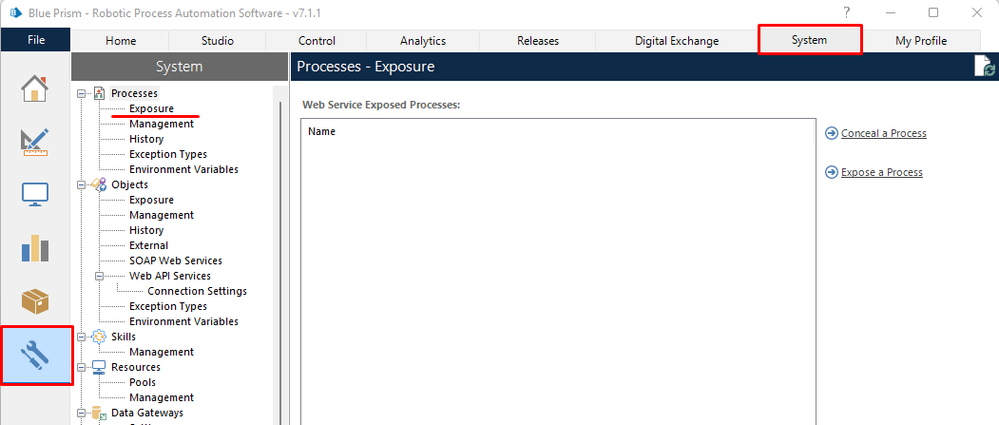Screen dimensions: 999x425
Task: Switch to the Digital Exchange tab
Action: tap(677, 41)
